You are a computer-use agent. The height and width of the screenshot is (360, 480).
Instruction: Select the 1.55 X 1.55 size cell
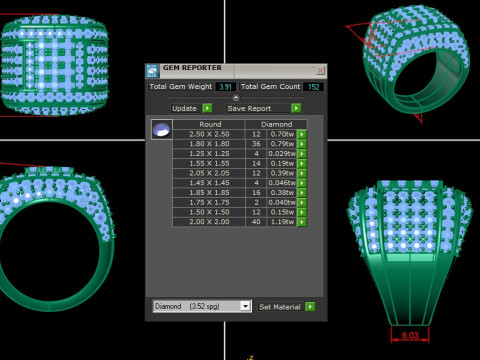(209, 163)
